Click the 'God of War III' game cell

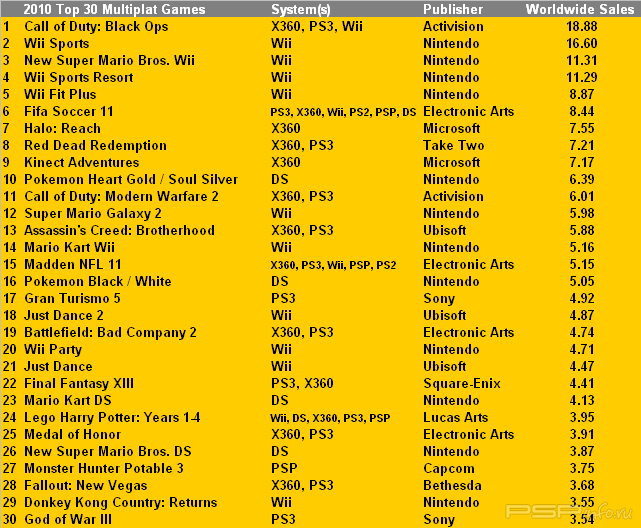click(x=67, y=519)
